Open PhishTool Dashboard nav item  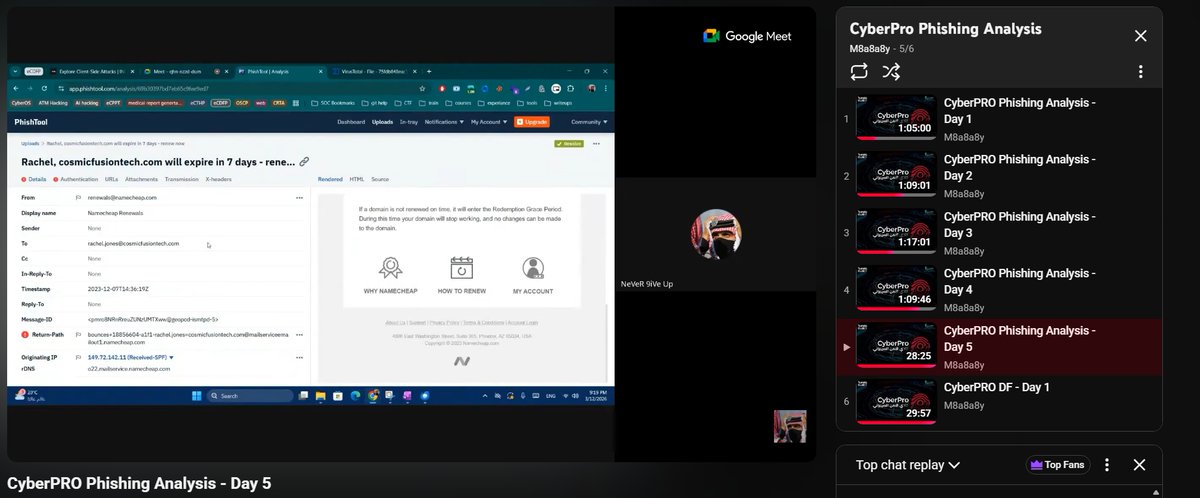point(351,121)
